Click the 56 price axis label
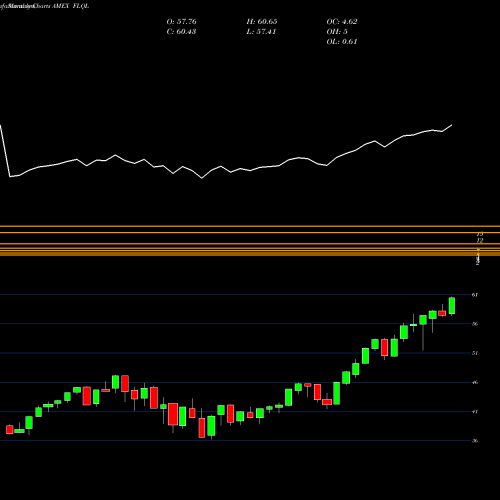This screenshot has width=500, height=500. tap(475, 324)
